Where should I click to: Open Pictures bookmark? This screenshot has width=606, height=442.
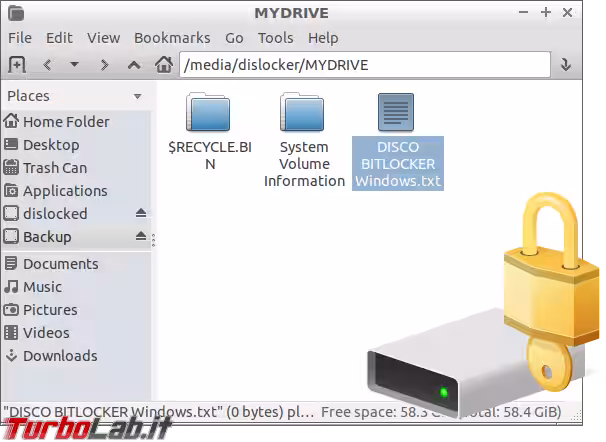(x=76, y=310)
